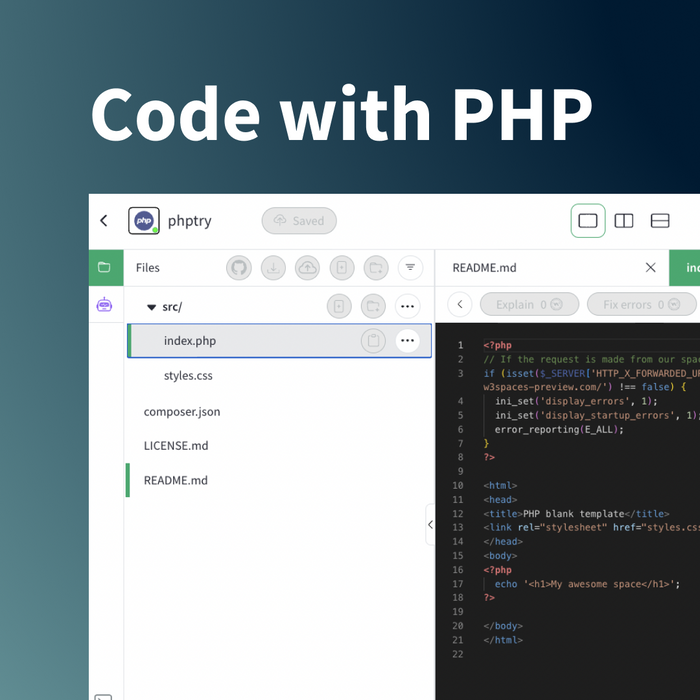Screen dimensions: 700x700
Task: Close the README.md tab
Action: [650, 268]
